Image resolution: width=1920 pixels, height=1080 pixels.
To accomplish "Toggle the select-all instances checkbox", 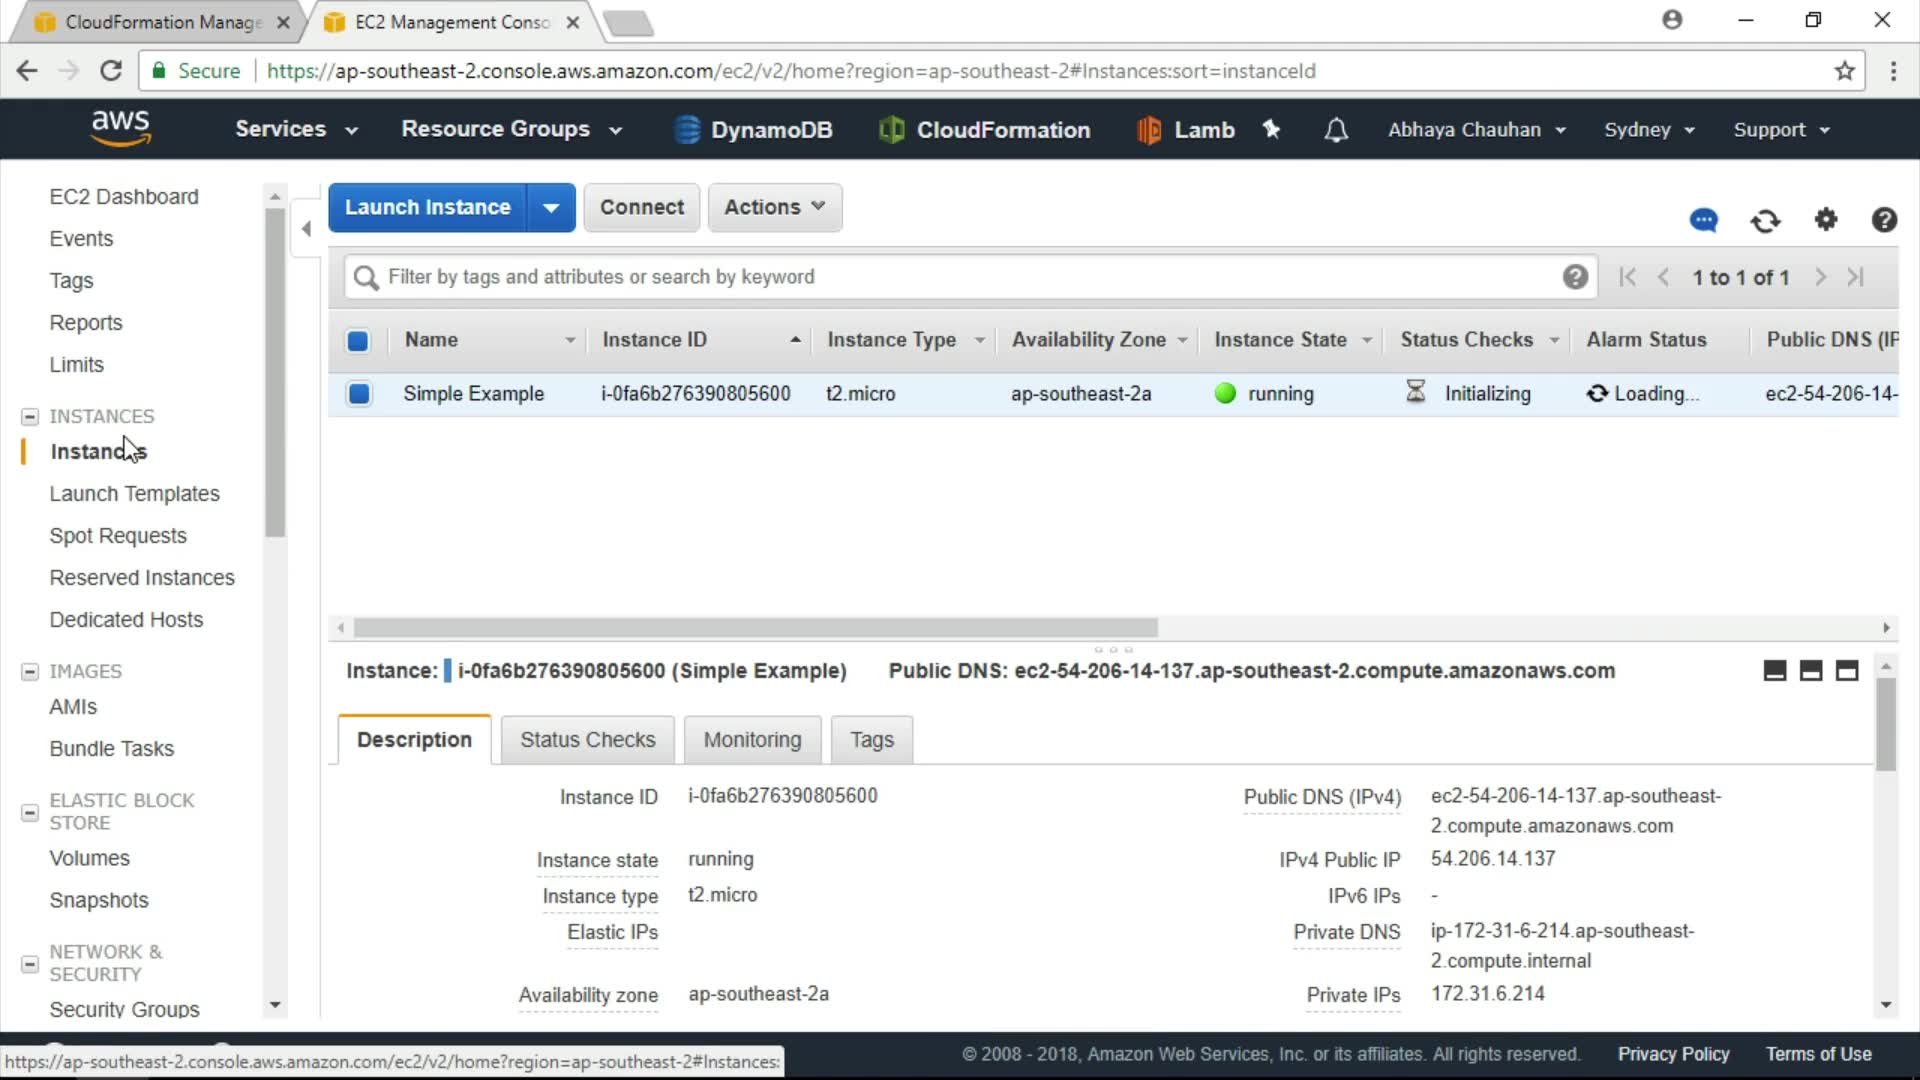I will (357, 341).
